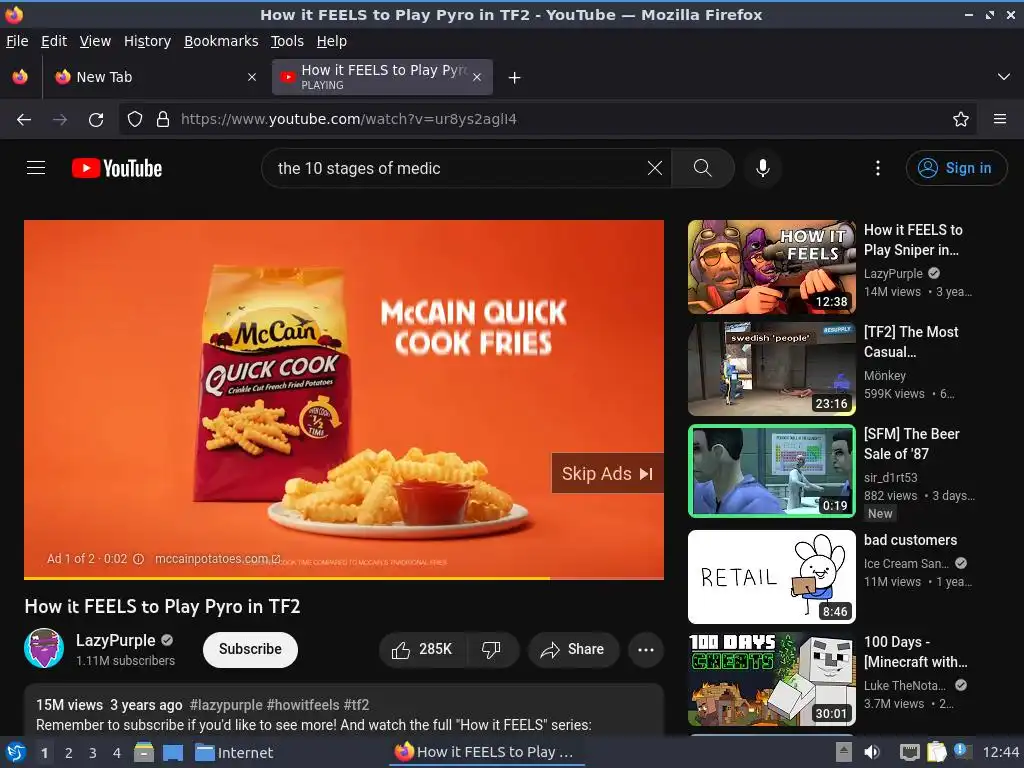Image resolution: width=1024 pixels, height=768 pixels.
Task: Open the Tools menu
Action: tap(287, 41)
